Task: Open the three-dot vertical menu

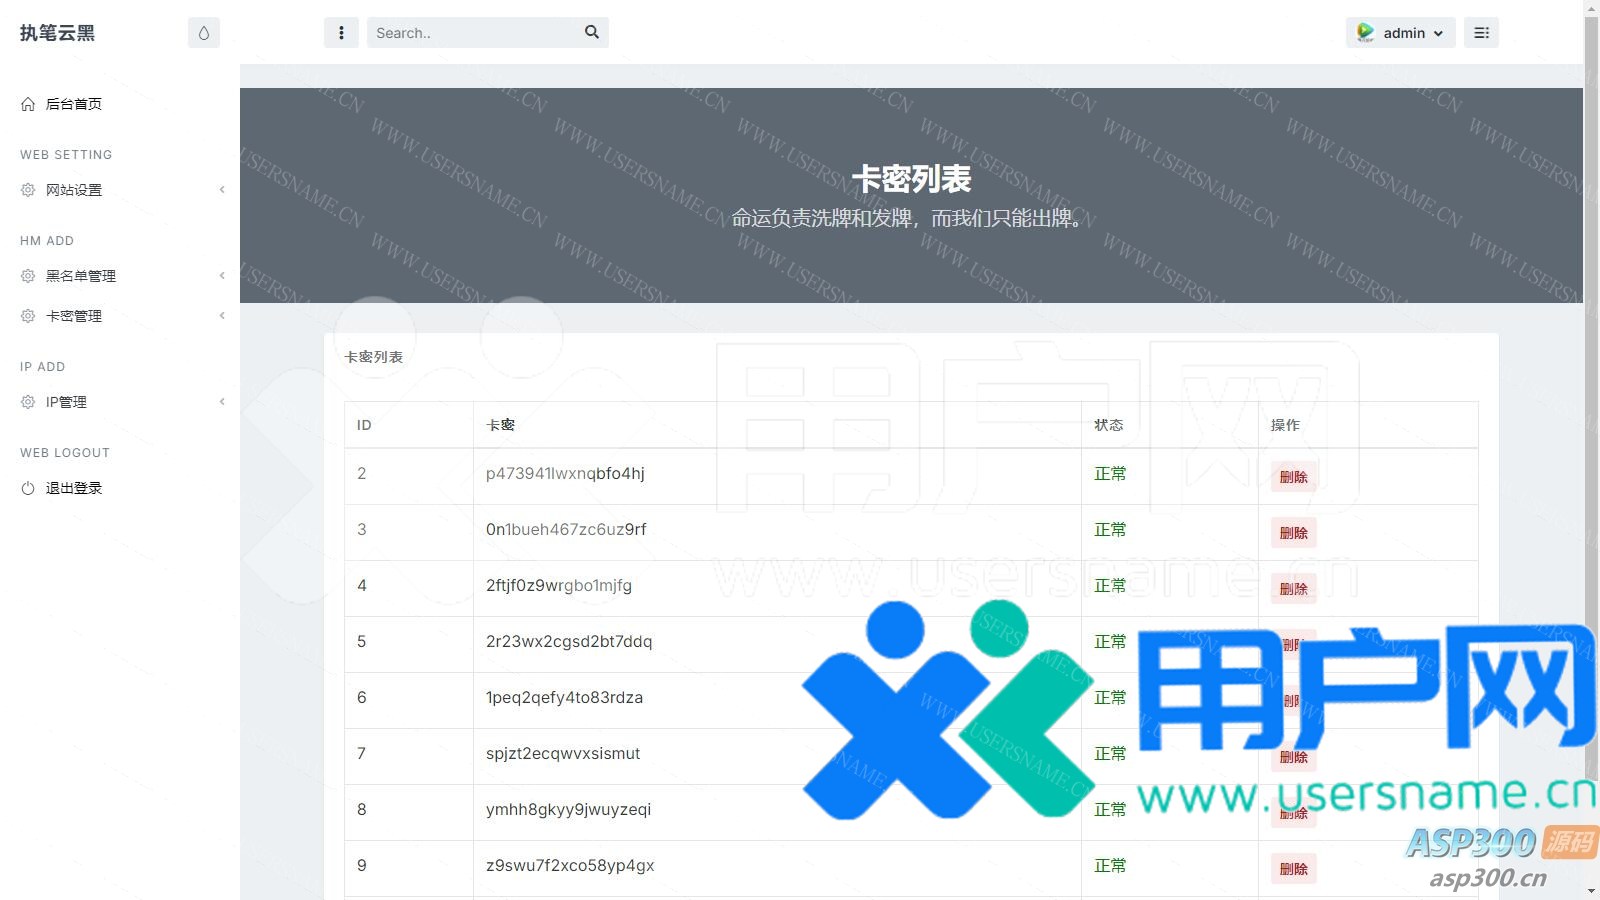Action: click(341, 33)
